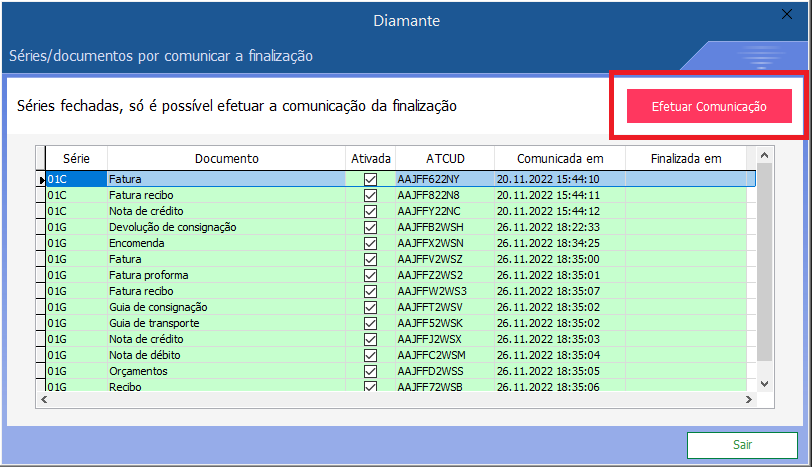Screen dimensions: 812x467
Task: Toggle Ativada checkbox for 01C Fatura
Action: point(371,179)
